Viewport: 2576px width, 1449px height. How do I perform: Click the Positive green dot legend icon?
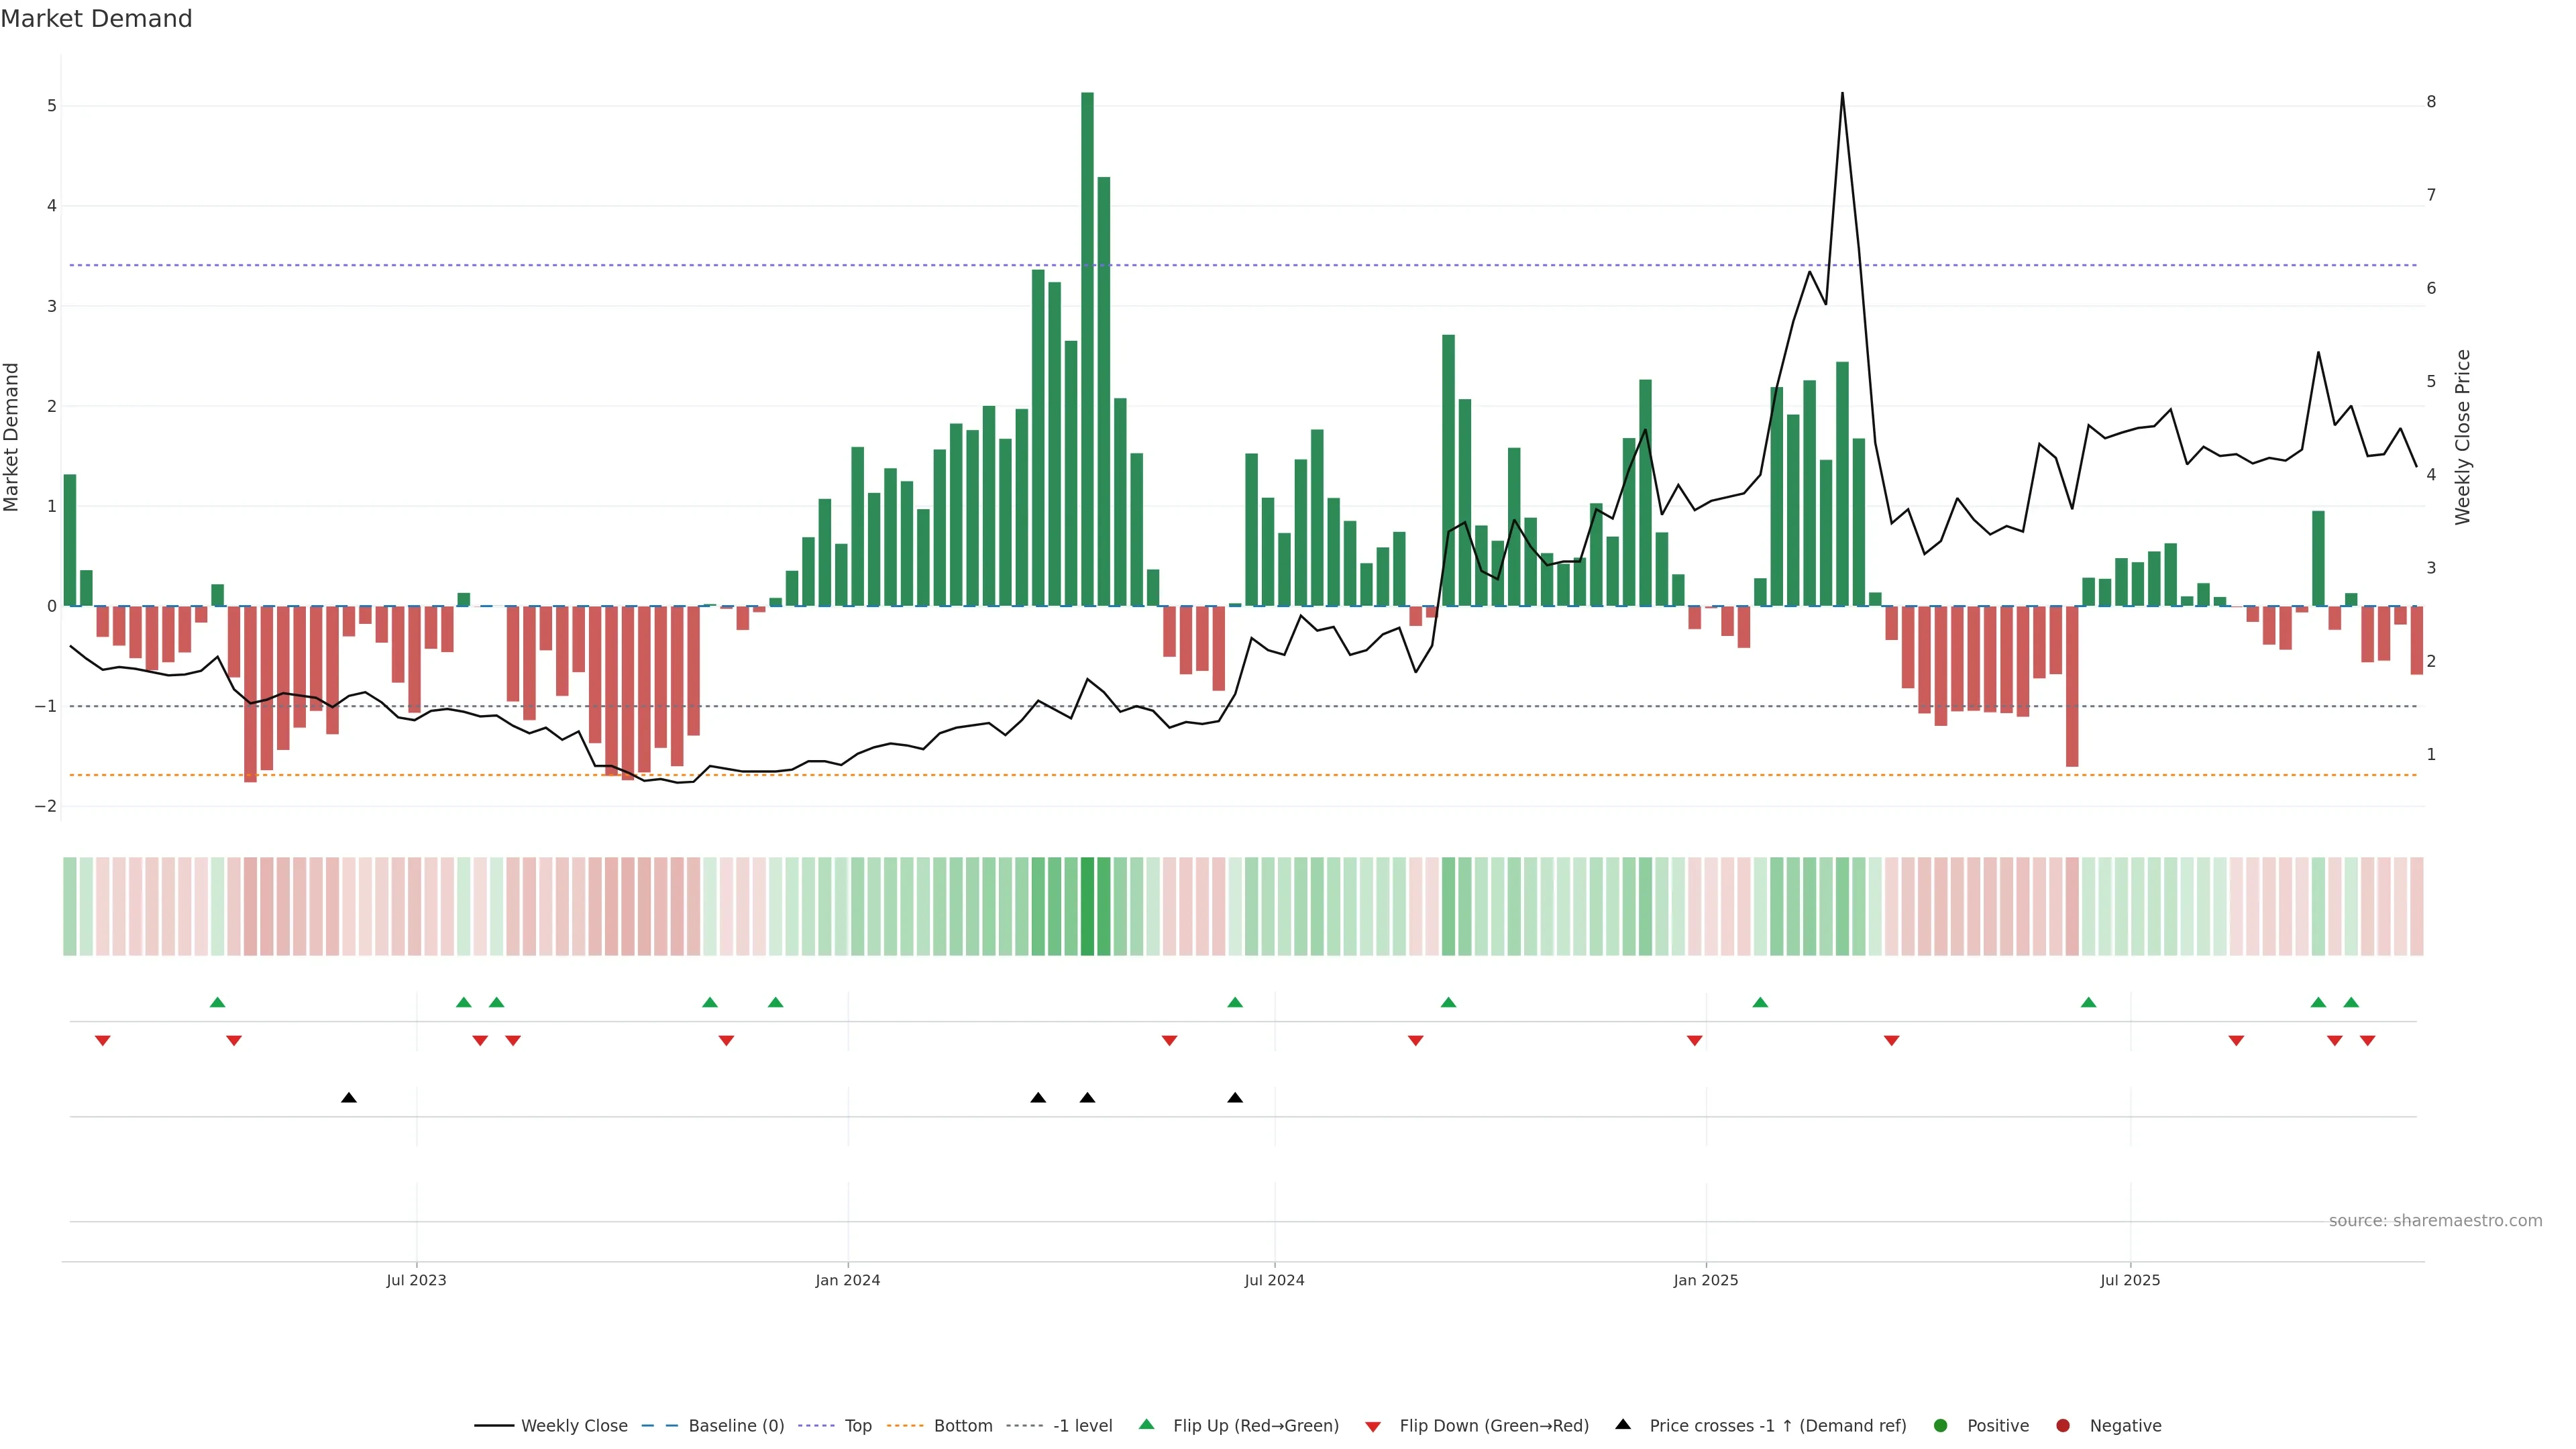(x=1941, y=1425)
